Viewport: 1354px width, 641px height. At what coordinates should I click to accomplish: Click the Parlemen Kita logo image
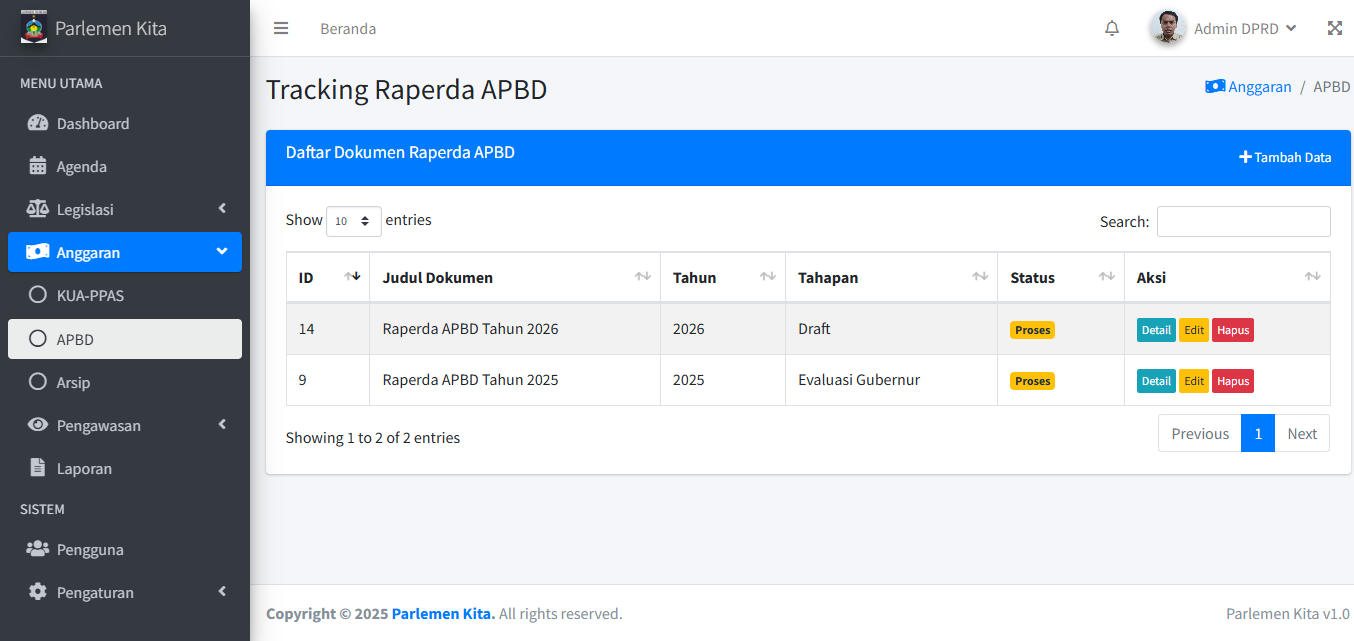[34, 27]
